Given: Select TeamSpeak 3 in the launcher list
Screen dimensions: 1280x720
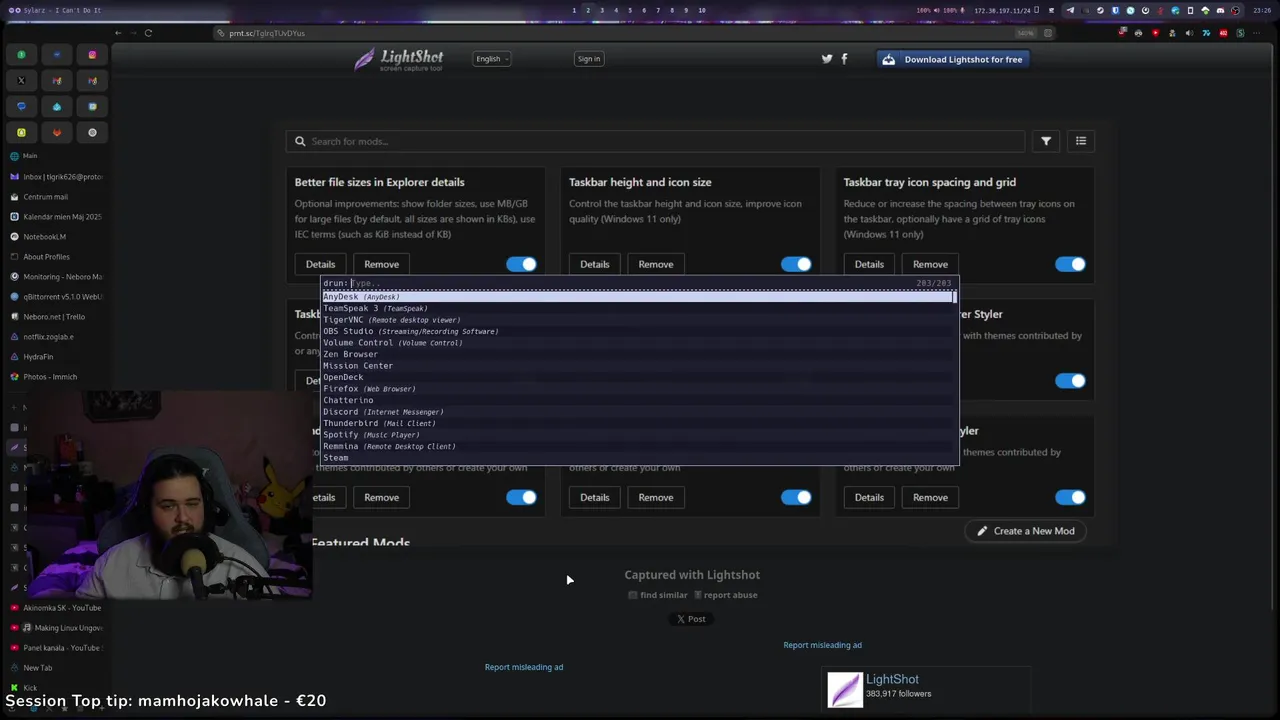Looking at the screenshot, I should click(x=638, y=308).
